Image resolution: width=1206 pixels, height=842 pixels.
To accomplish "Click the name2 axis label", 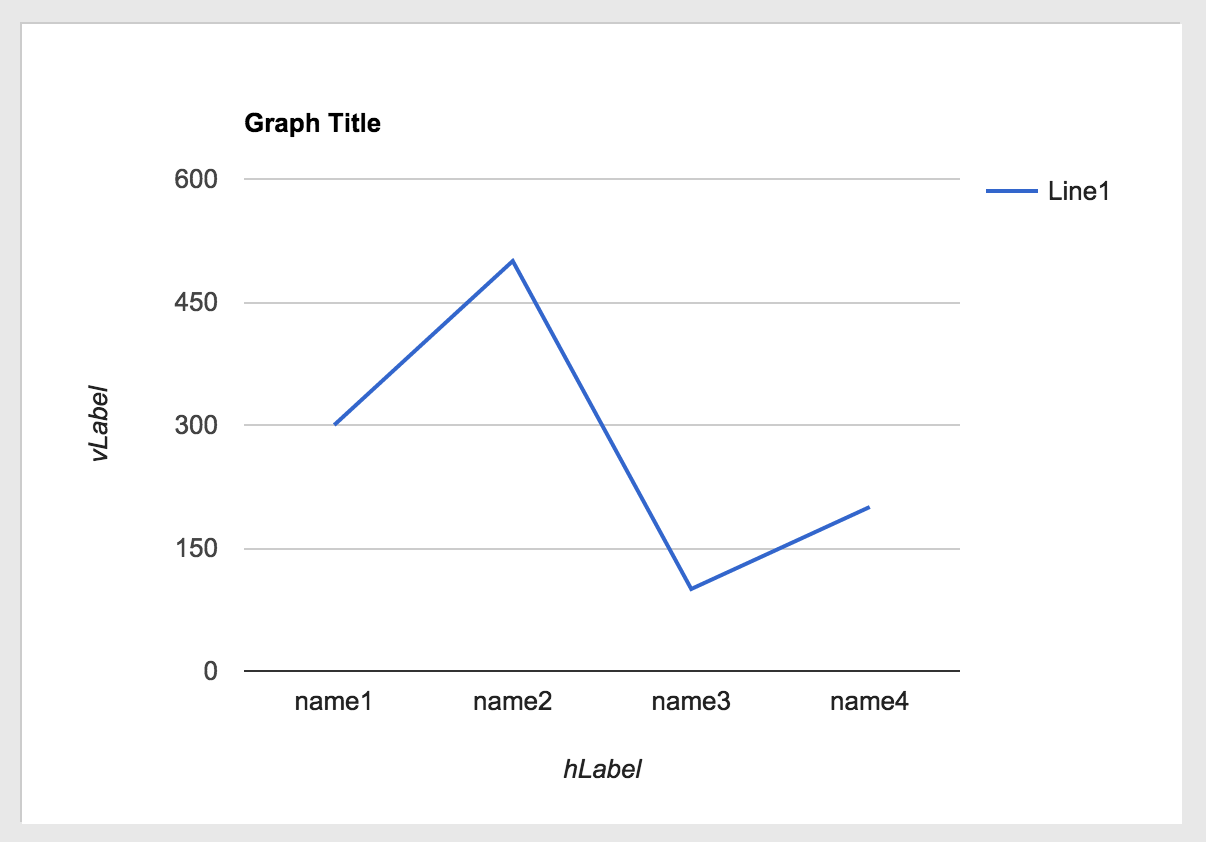I will 512,702.
